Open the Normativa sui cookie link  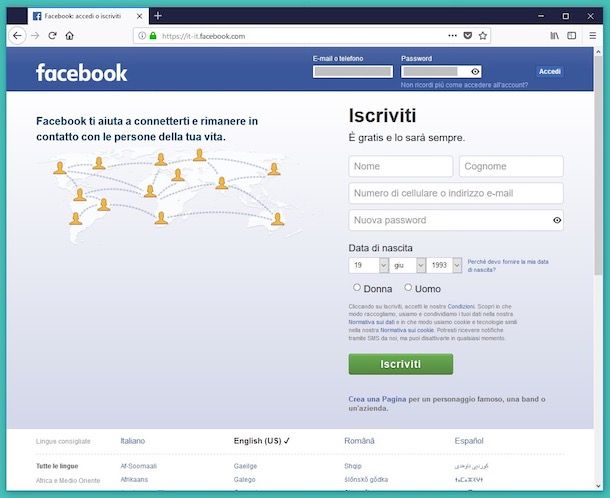(407, 330)
